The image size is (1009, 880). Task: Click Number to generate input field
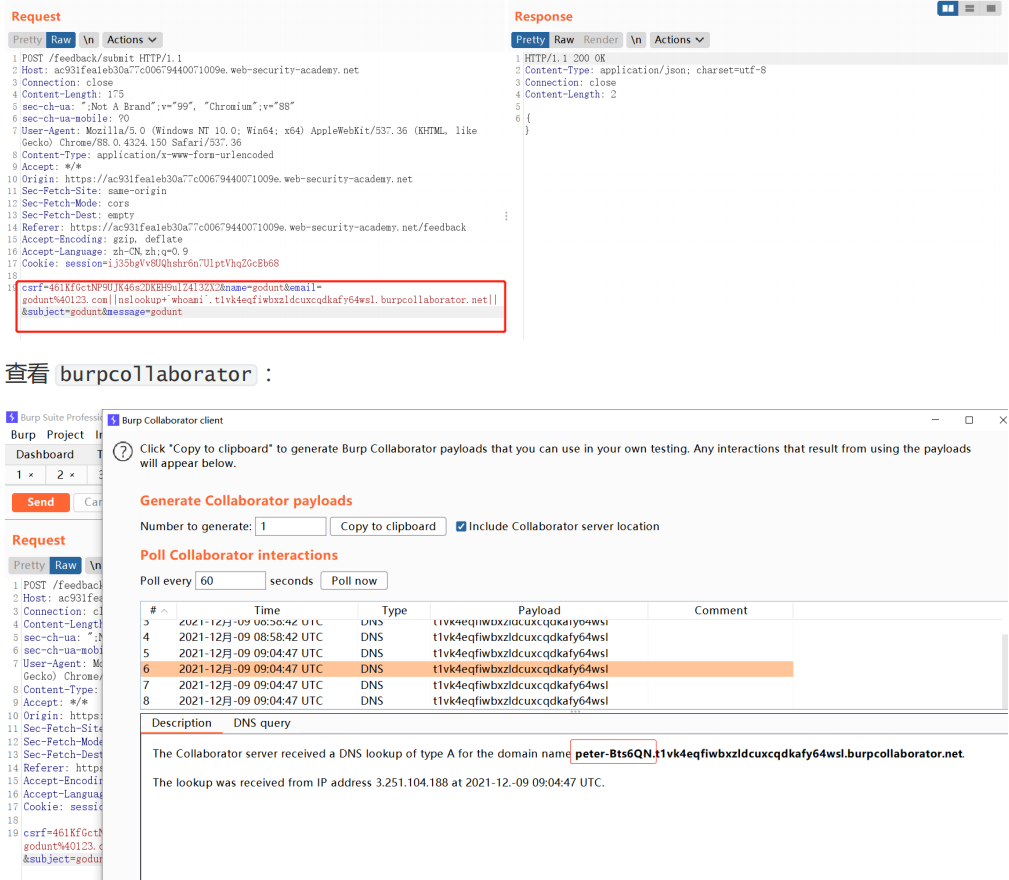291,526
